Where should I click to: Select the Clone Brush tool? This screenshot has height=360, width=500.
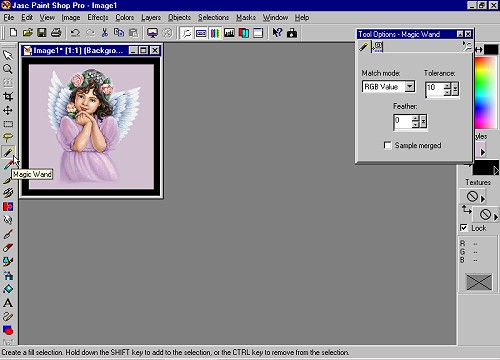click(8, 193)
